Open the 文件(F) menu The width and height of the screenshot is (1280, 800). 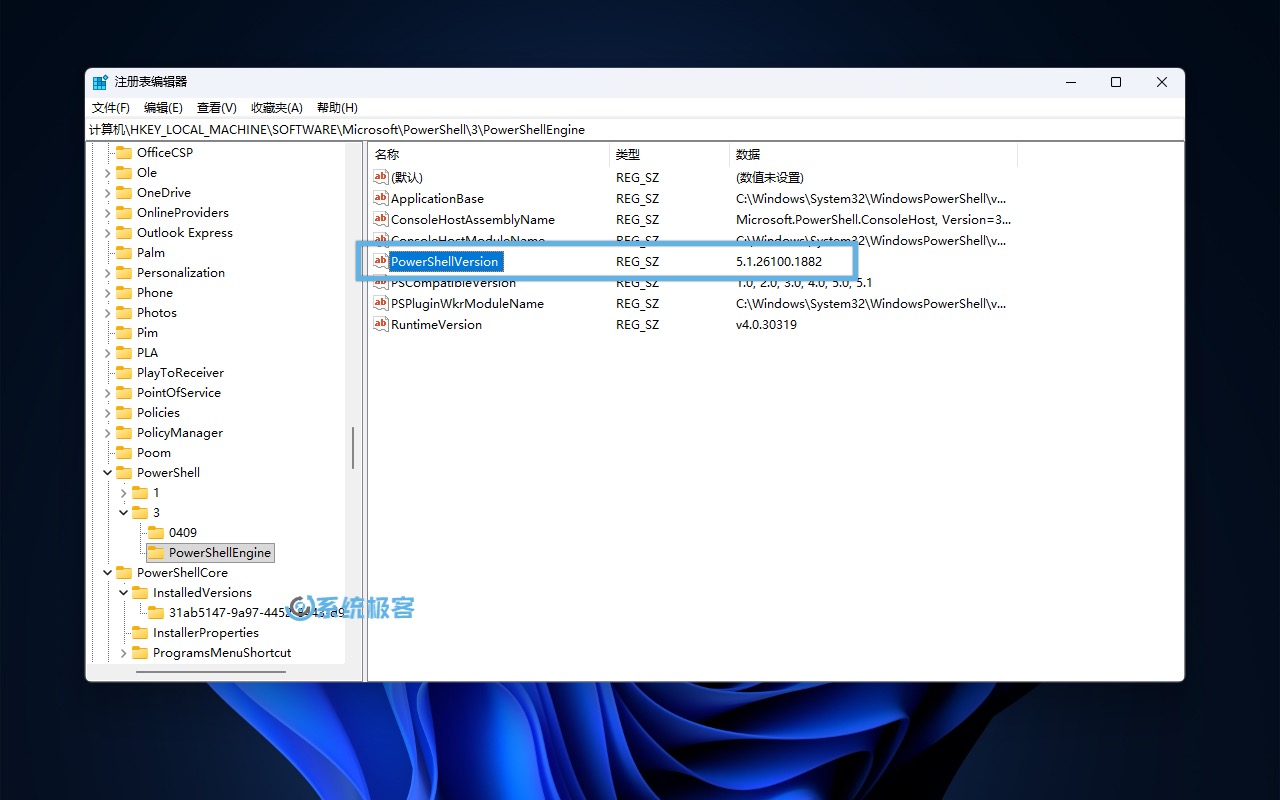click(x=111, y=108)
